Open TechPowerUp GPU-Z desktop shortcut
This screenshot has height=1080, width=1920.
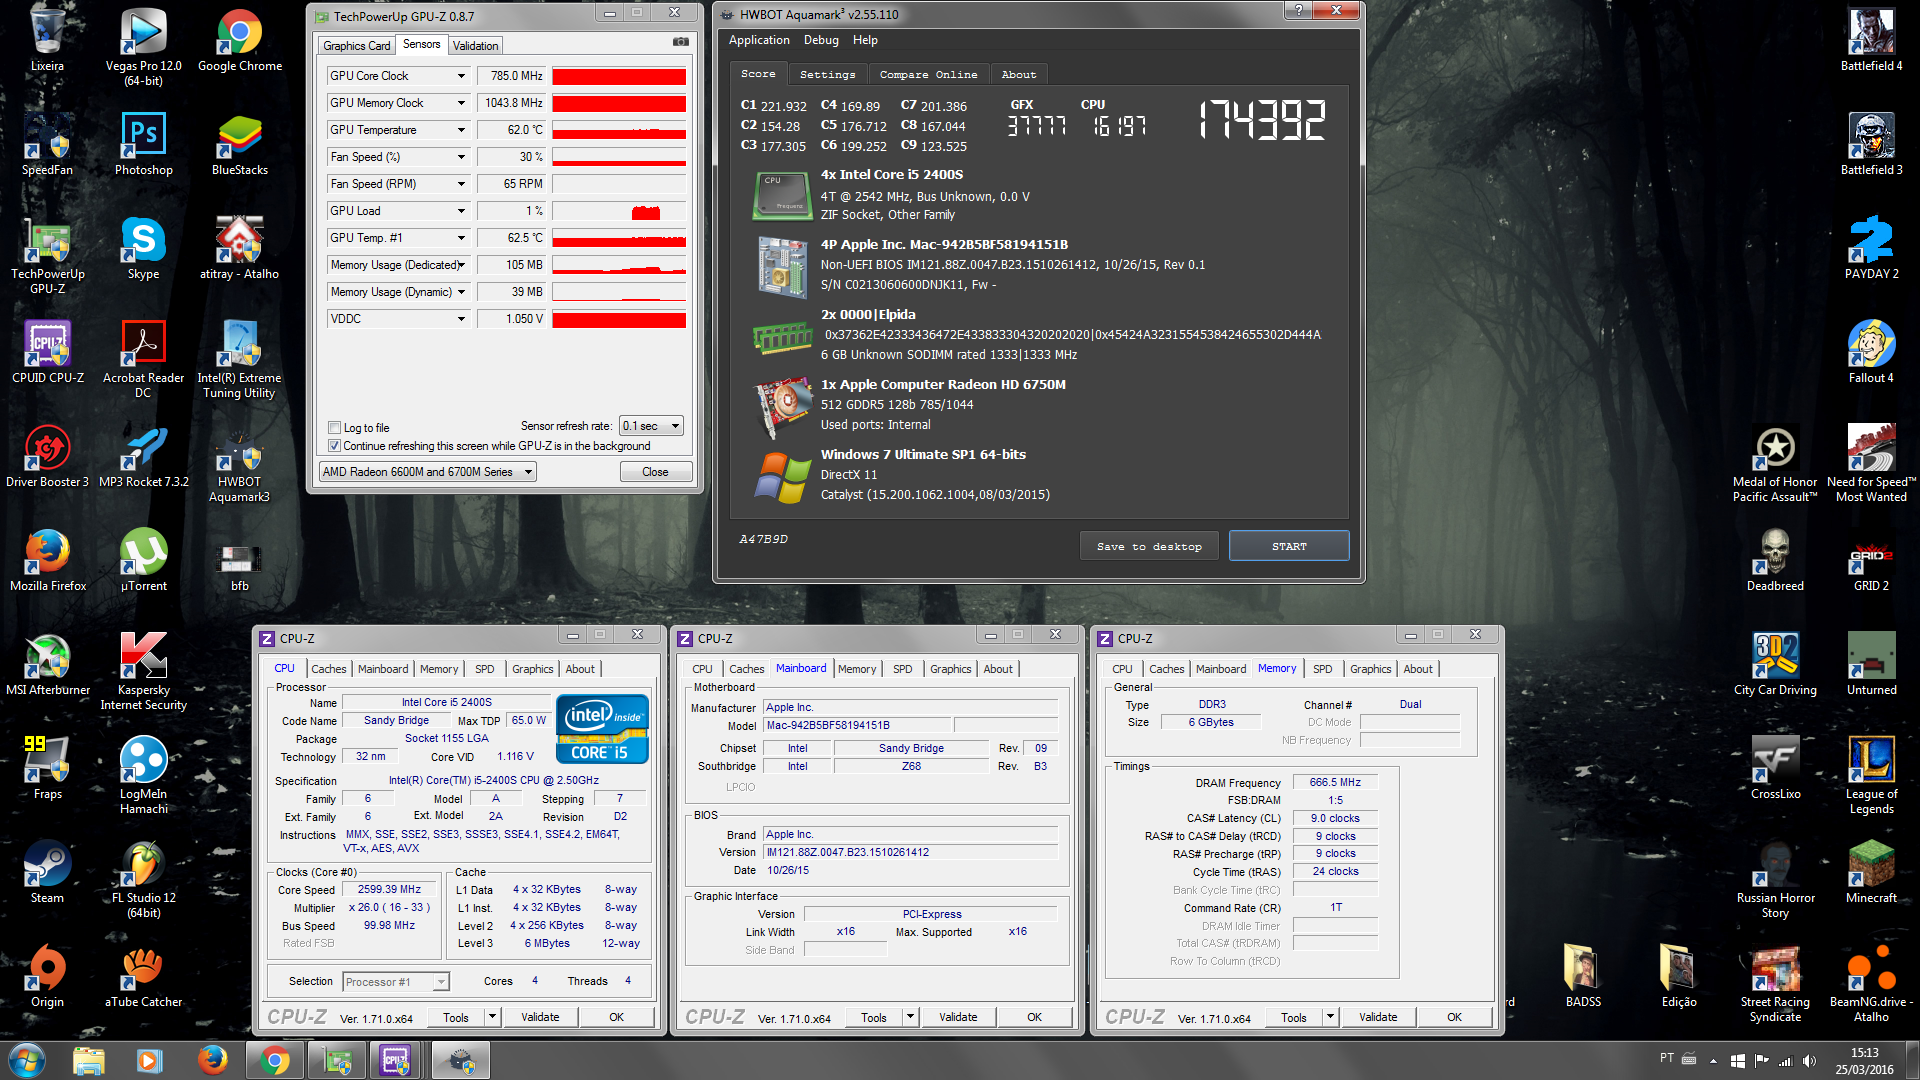click(47, 255)
